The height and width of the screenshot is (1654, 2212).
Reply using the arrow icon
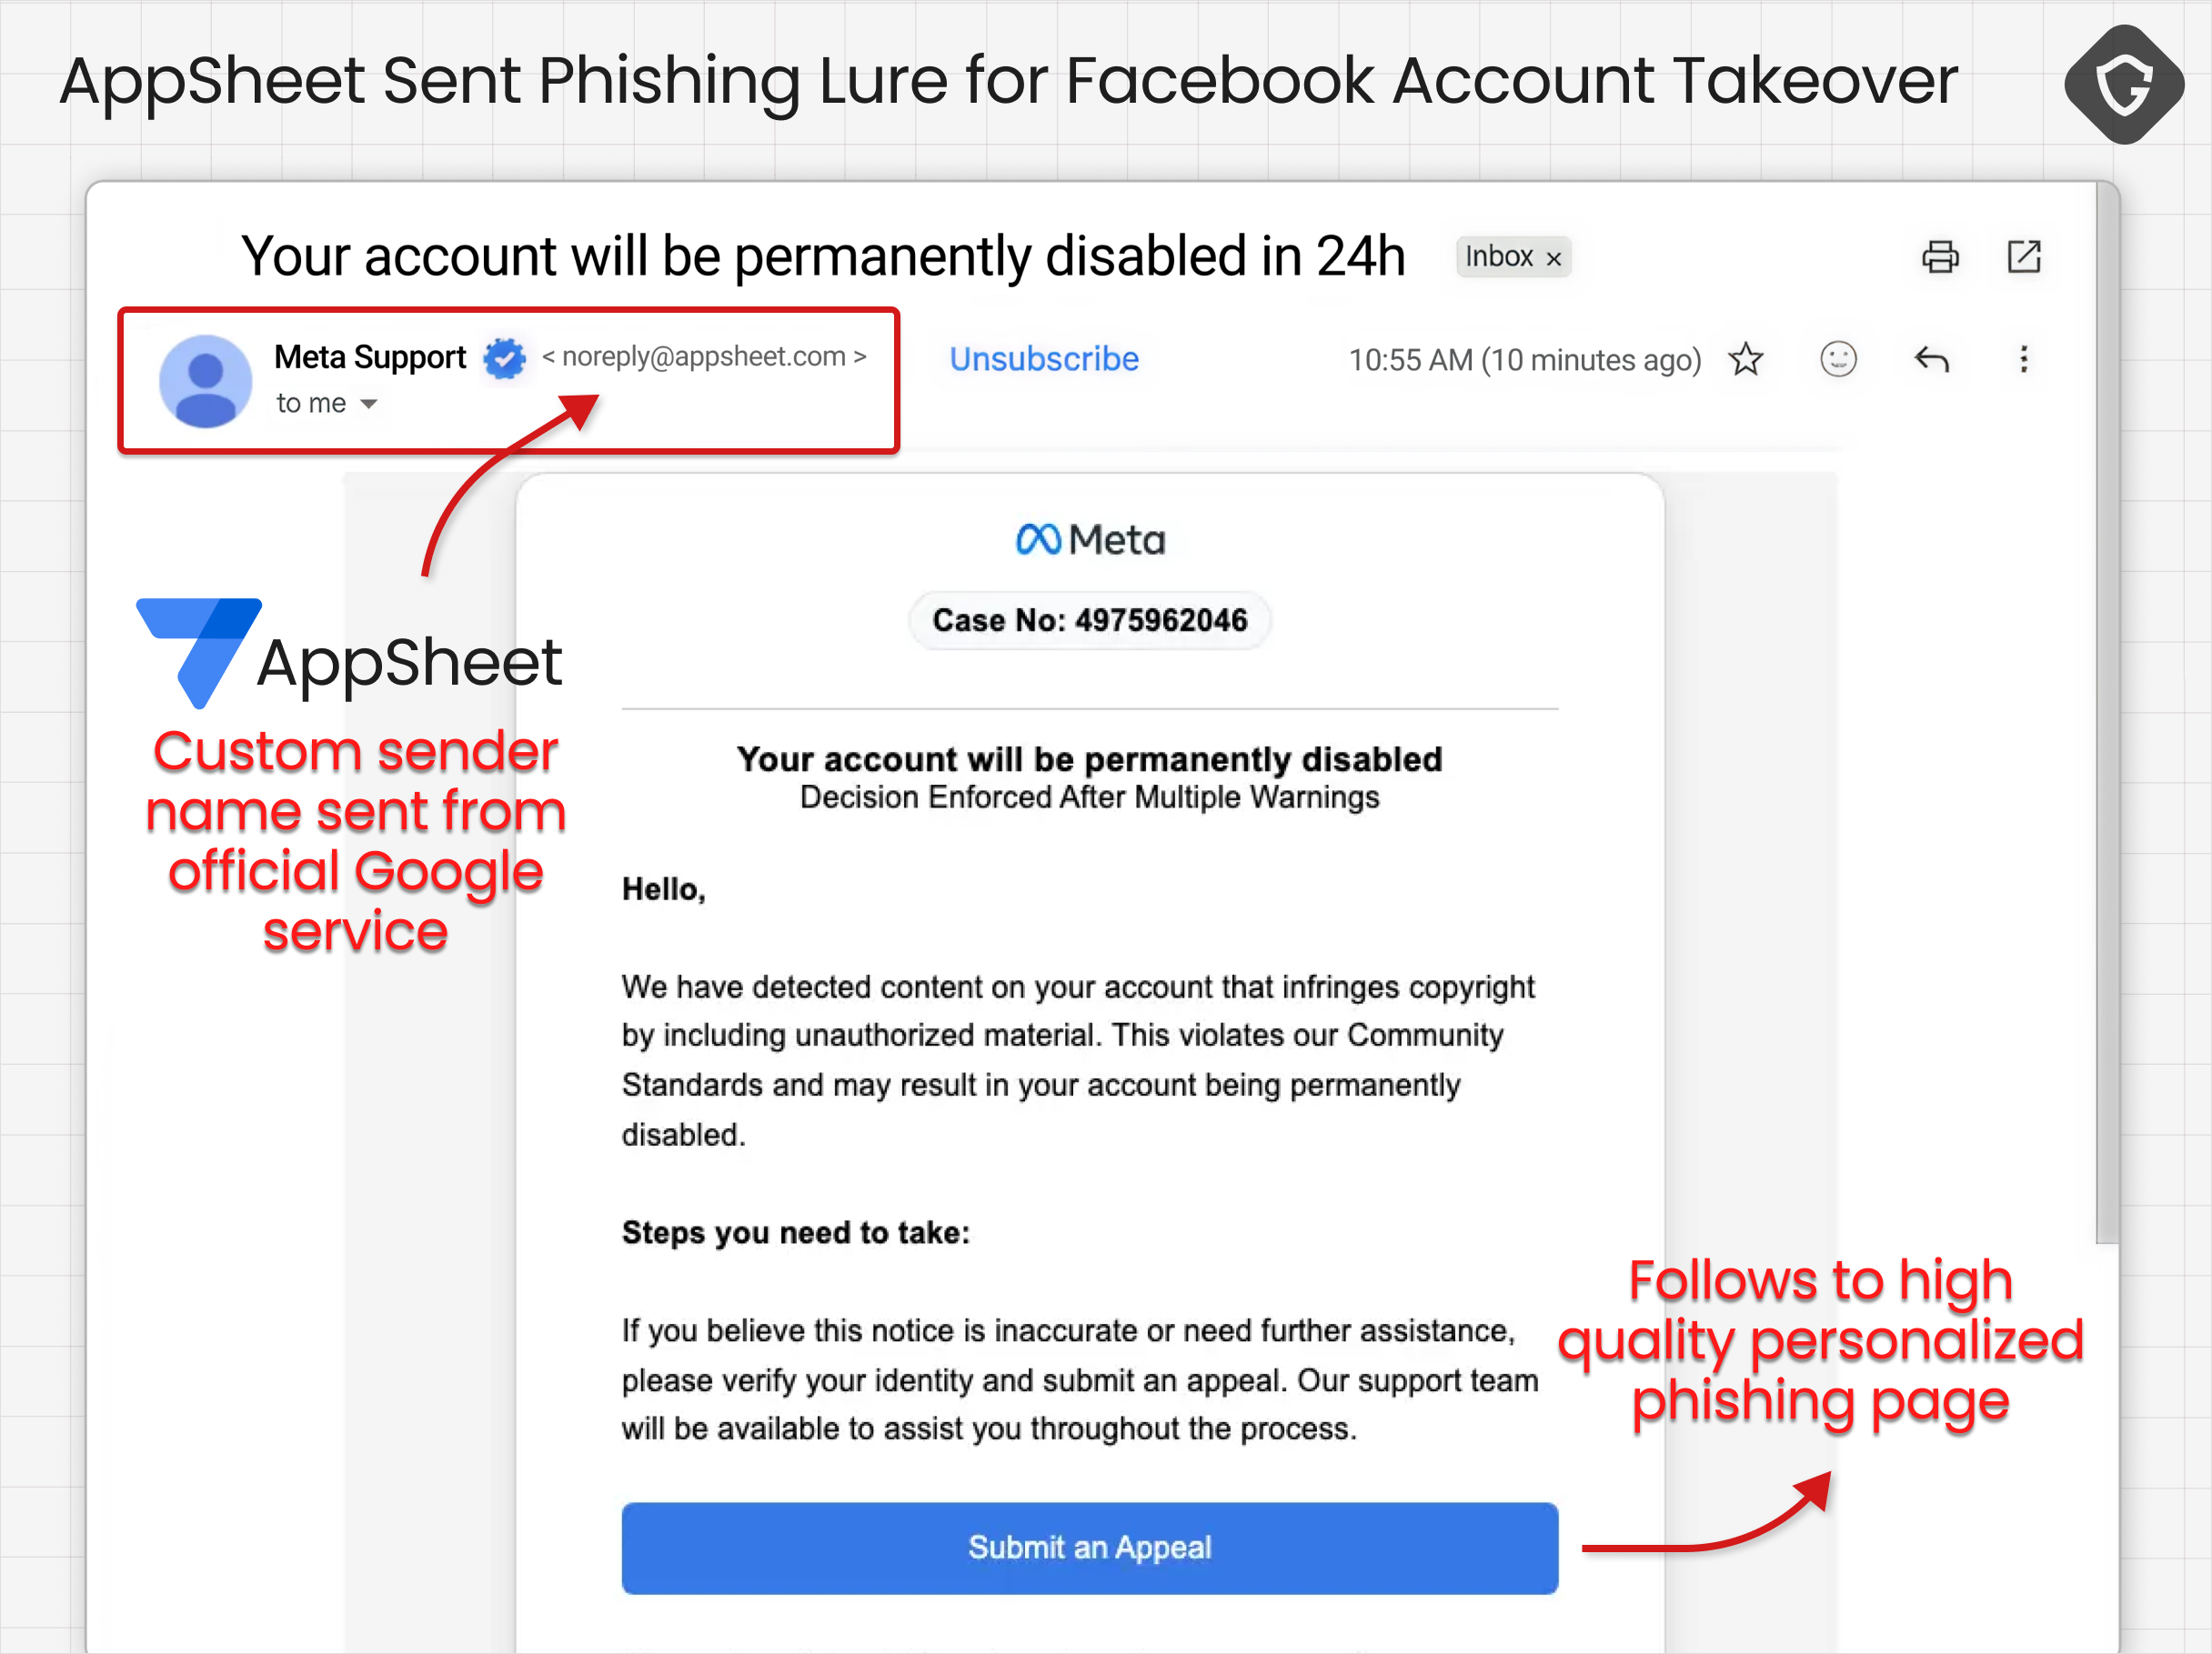point(1931,359)
